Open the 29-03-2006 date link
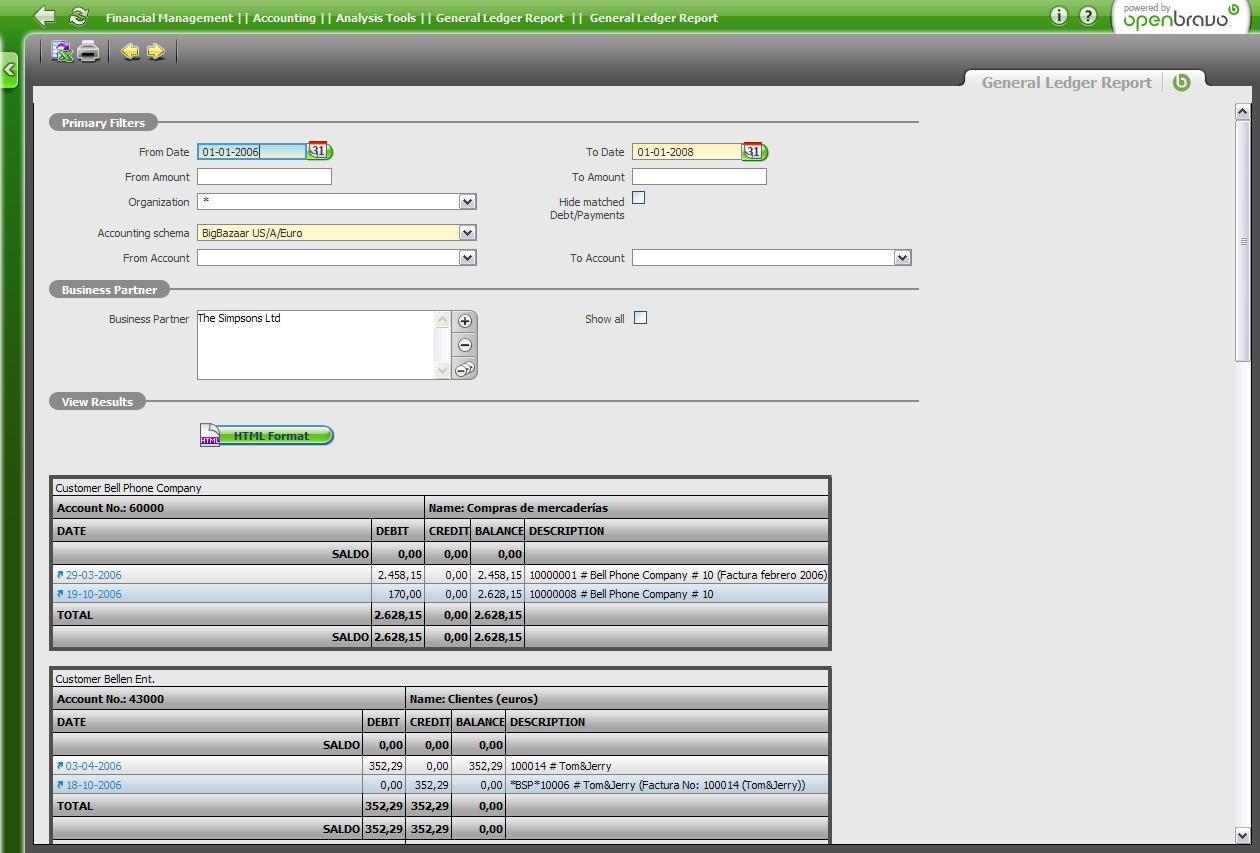Viewport: 1260px width, 853px height. coord(94,575)
